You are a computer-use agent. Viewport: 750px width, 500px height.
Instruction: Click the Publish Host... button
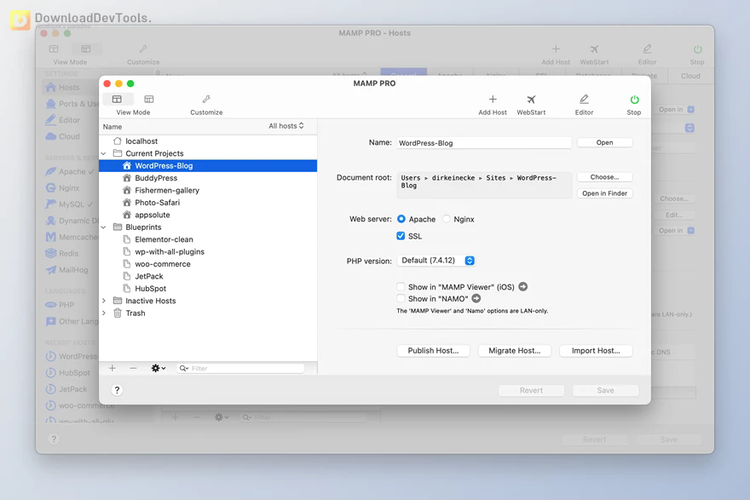433,351
